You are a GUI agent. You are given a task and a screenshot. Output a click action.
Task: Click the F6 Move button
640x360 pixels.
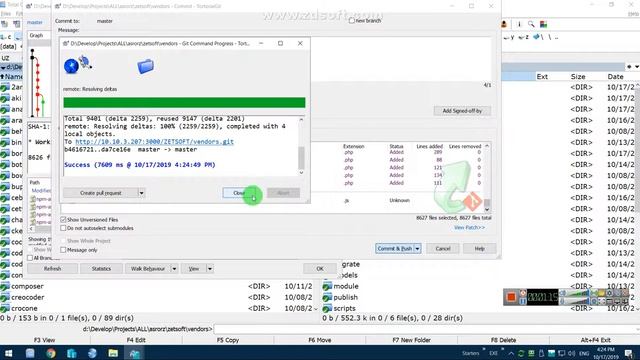coord(320,340)
